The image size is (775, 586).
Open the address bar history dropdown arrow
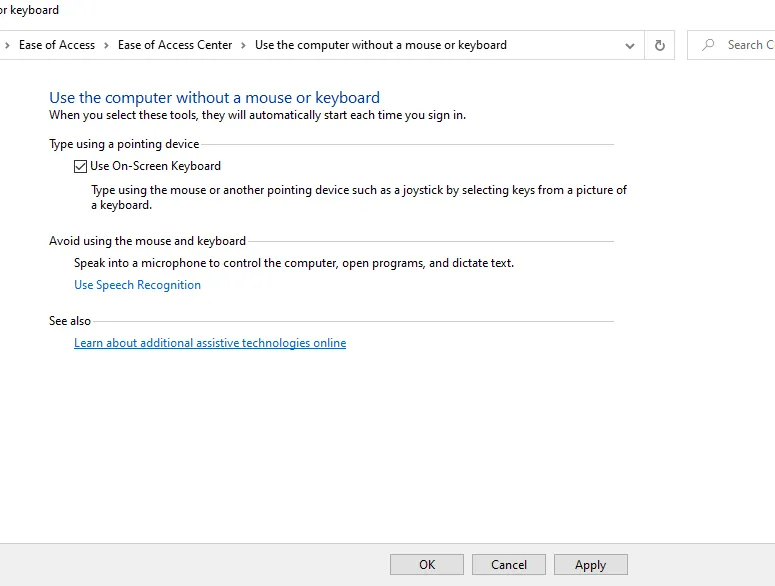pos(629,45)
